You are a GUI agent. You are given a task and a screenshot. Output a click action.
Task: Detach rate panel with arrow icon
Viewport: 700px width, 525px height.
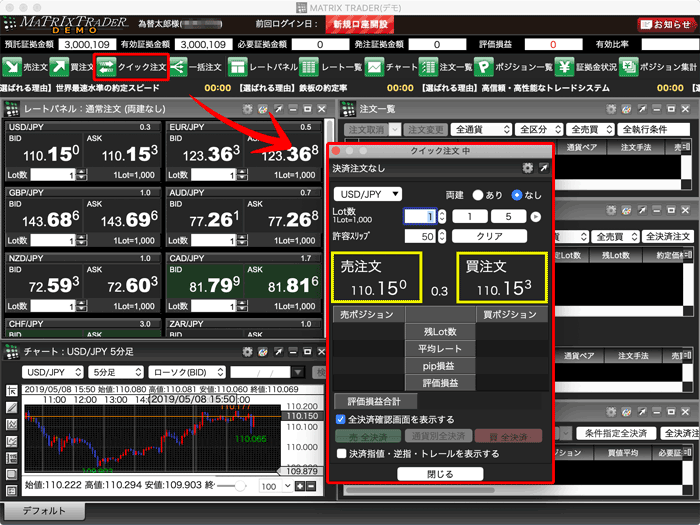(x=278, y=109)
